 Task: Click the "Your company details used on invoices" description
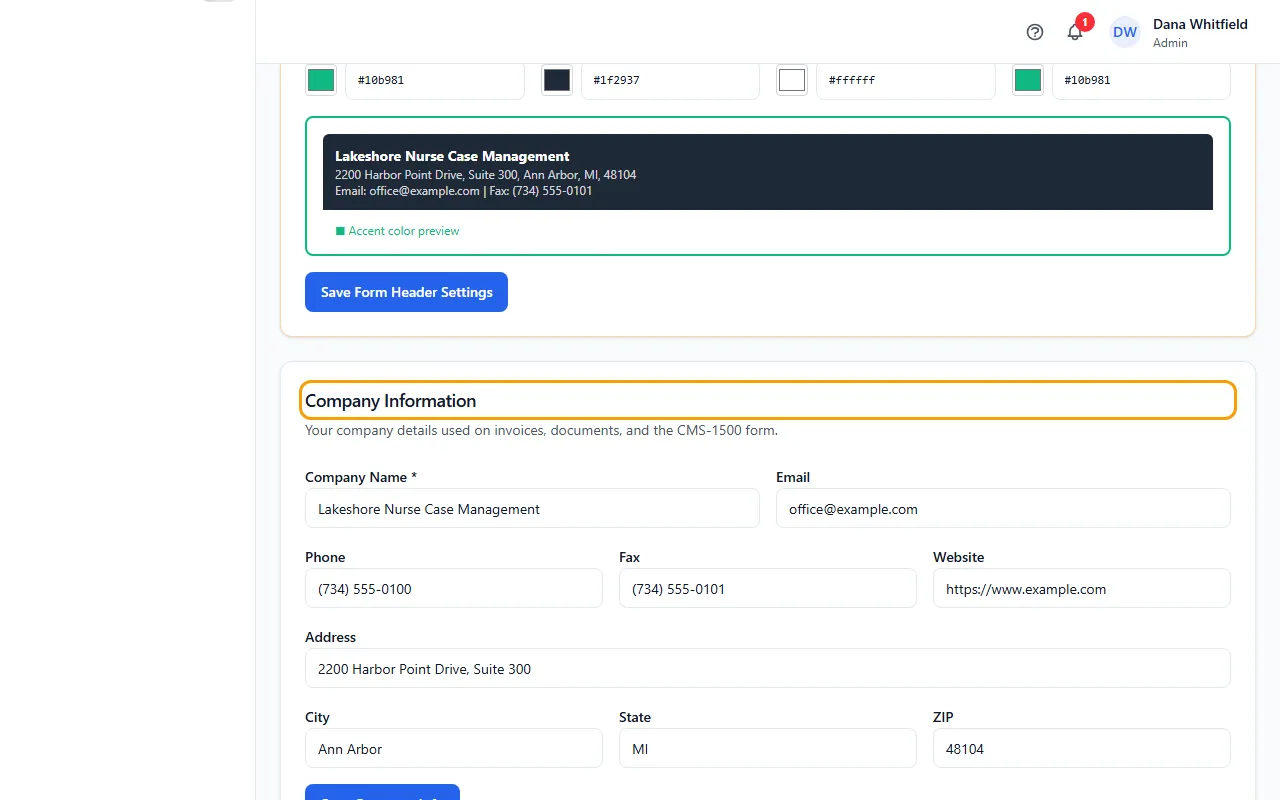click(541, 431)
